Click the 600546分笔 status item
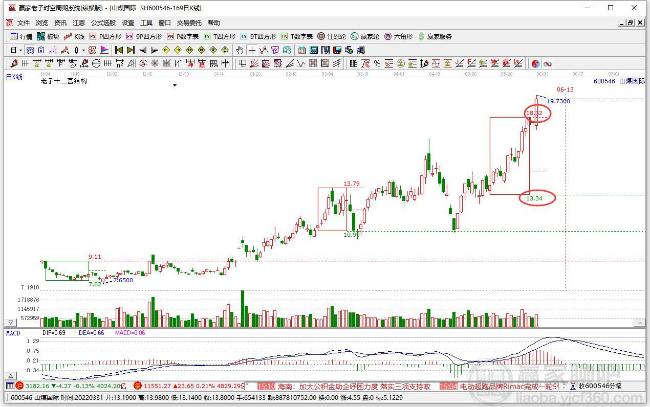 click(599, 386)
